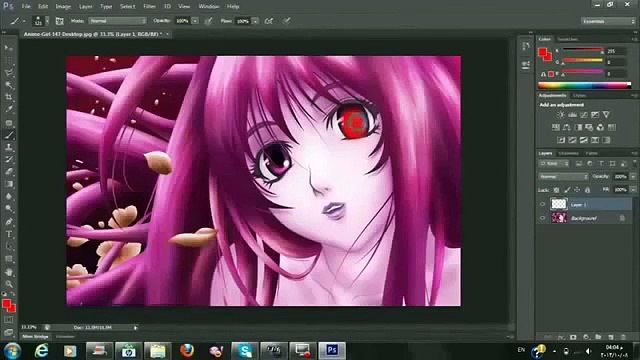Switch to the Swatches tab

tap(568, 39)
